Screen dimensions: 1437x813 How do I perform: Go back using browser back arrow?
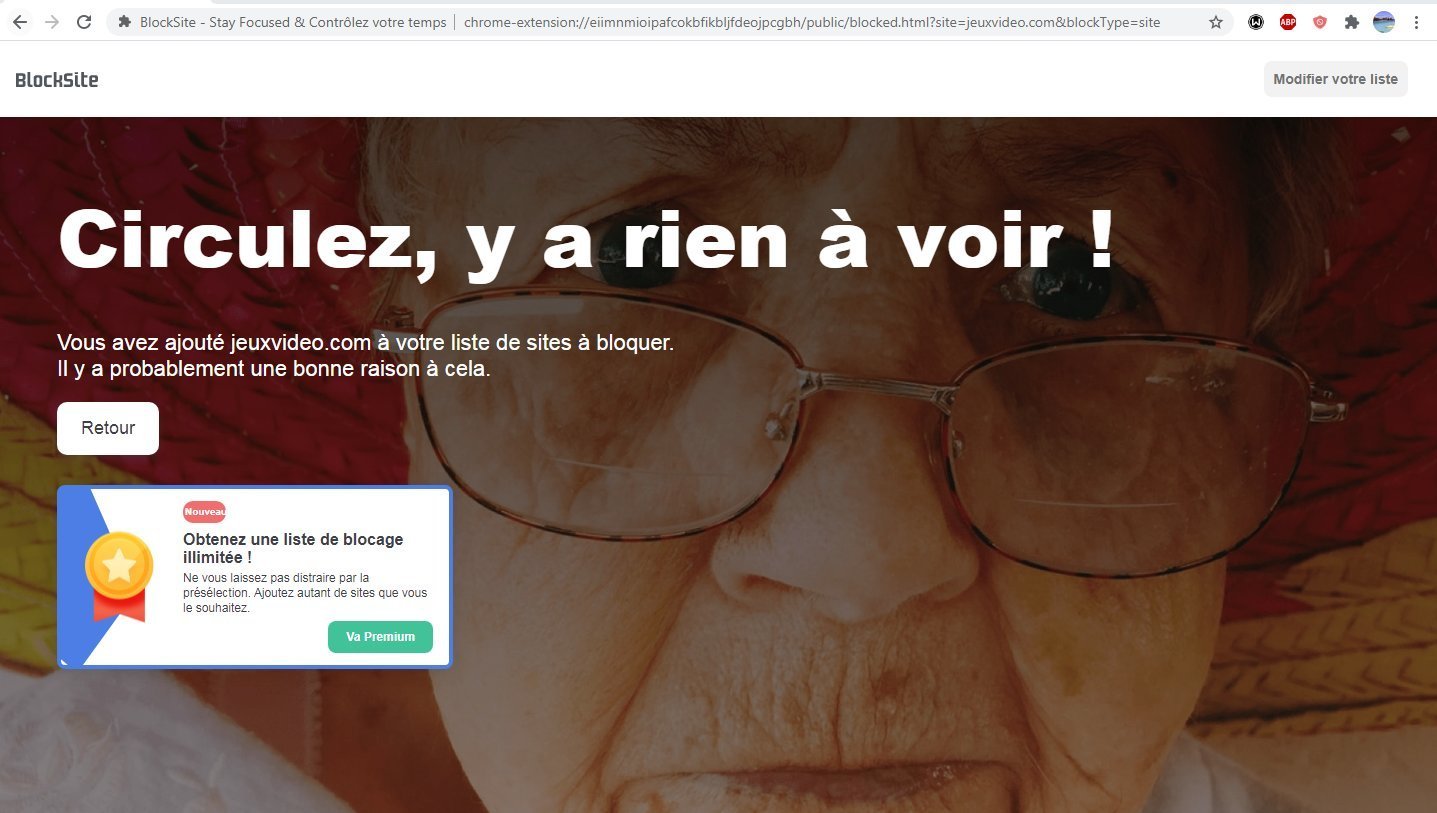[x=20, y=22]
